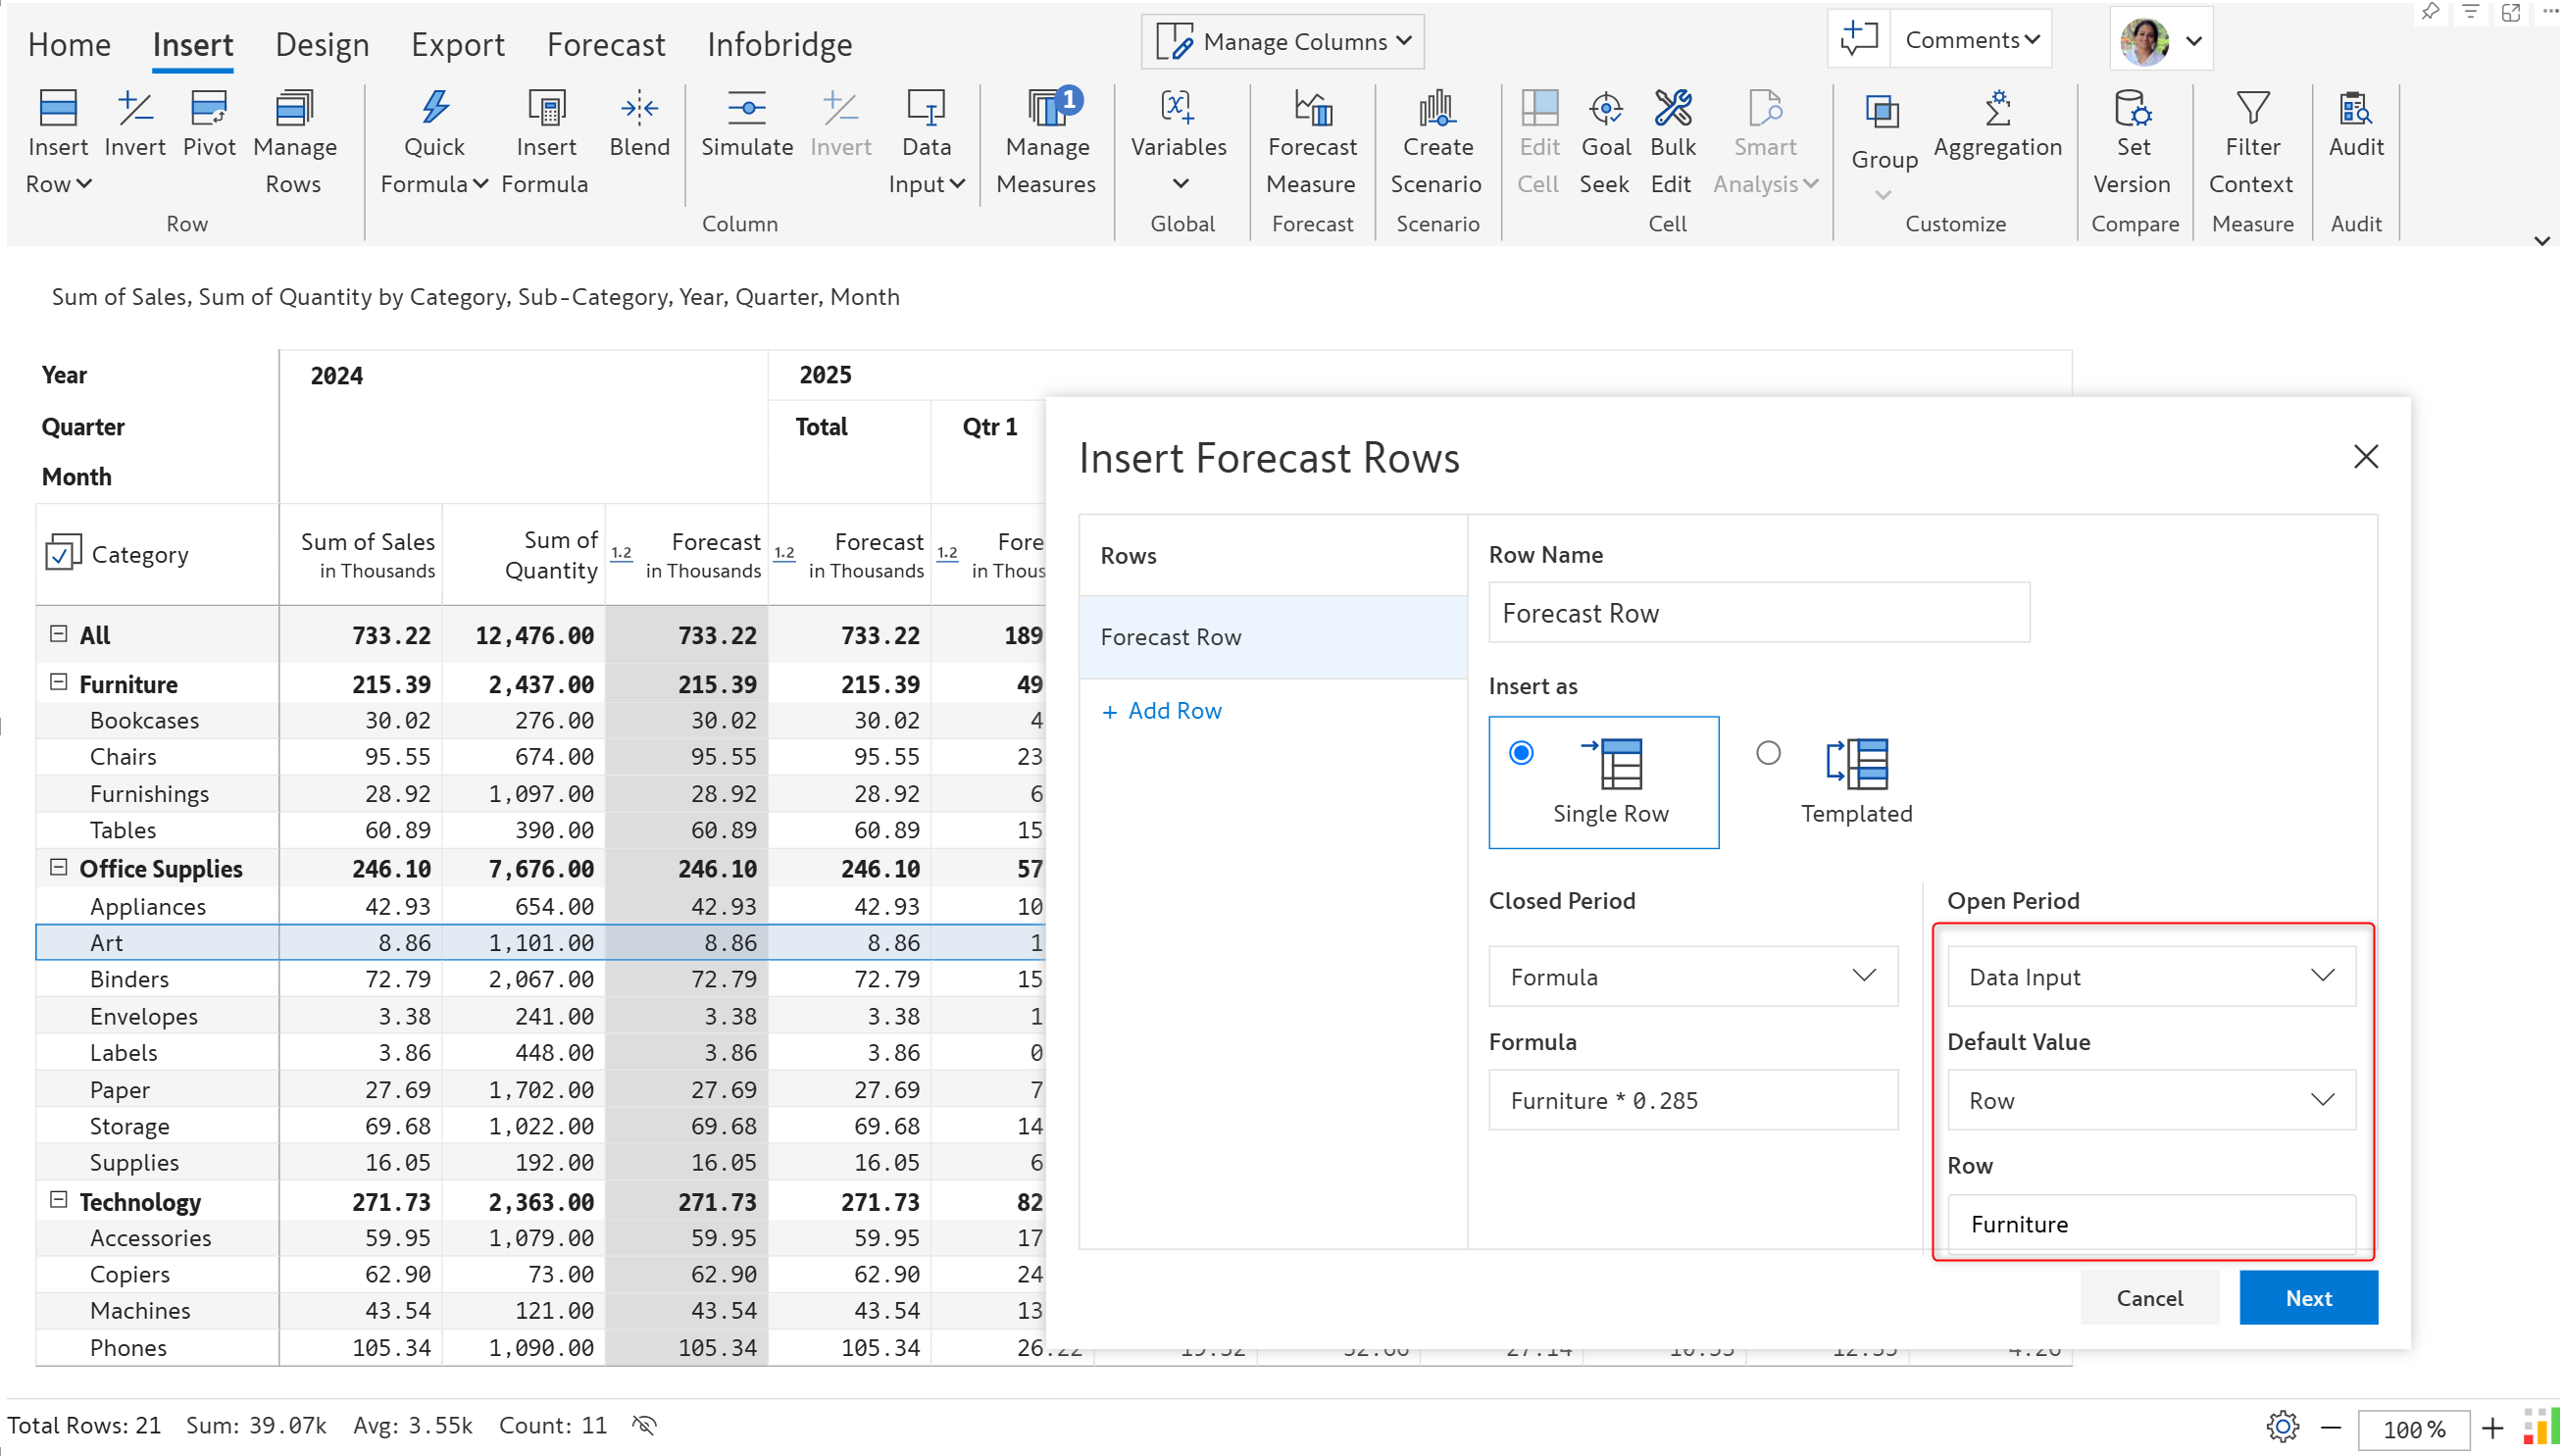Viewport: 2563px width, 1456px height.
Task: Toggle the Category header checkbox
Action: pos(63,553)
